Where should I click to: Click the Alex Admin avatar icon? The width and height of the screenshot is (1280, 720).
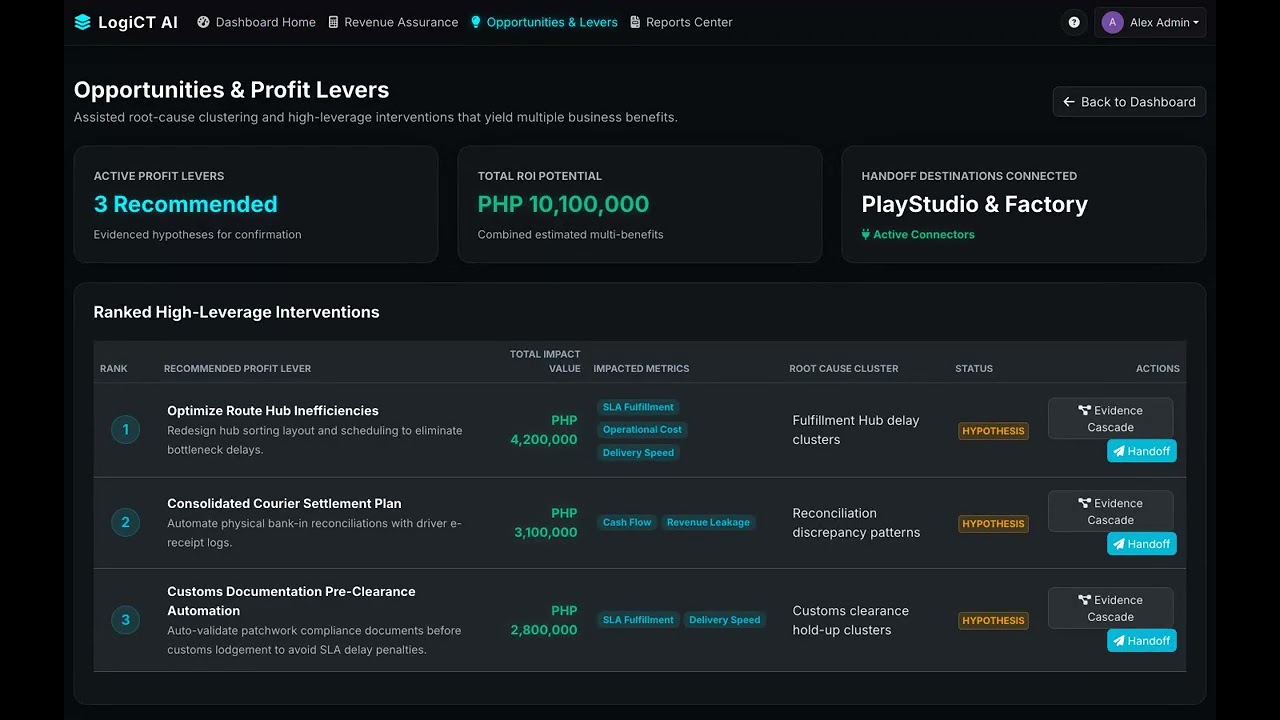click(1113, 22)
